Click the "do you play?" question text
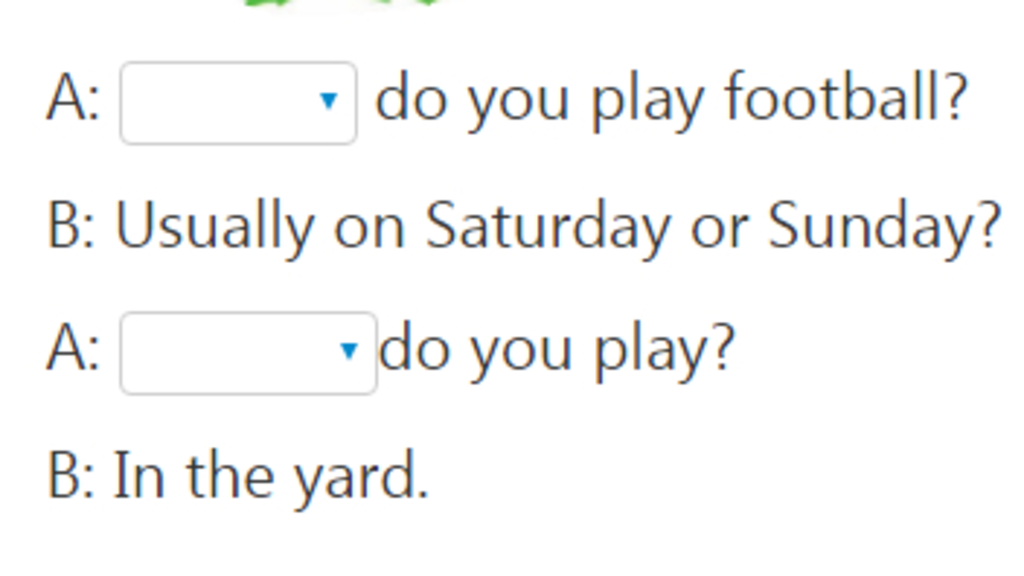Viewport: 1024px width, 576px height. point(557,351)
